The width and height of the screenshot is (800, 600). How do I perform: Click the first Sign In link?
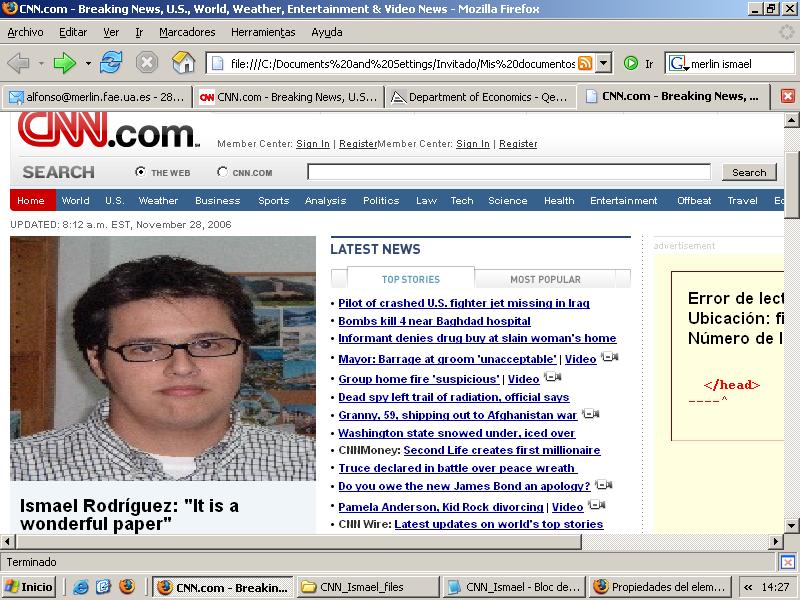(x=313, y=144)
